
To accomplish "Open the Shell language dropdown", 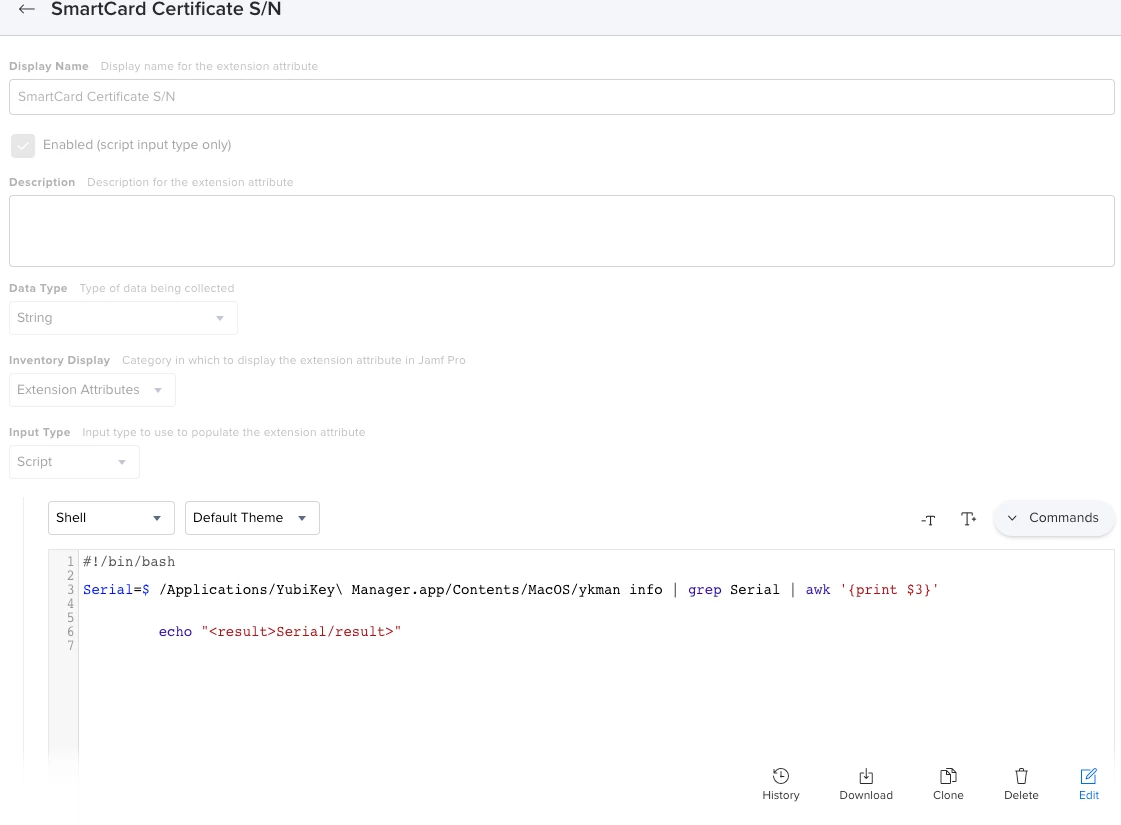I will click(111, 518).
